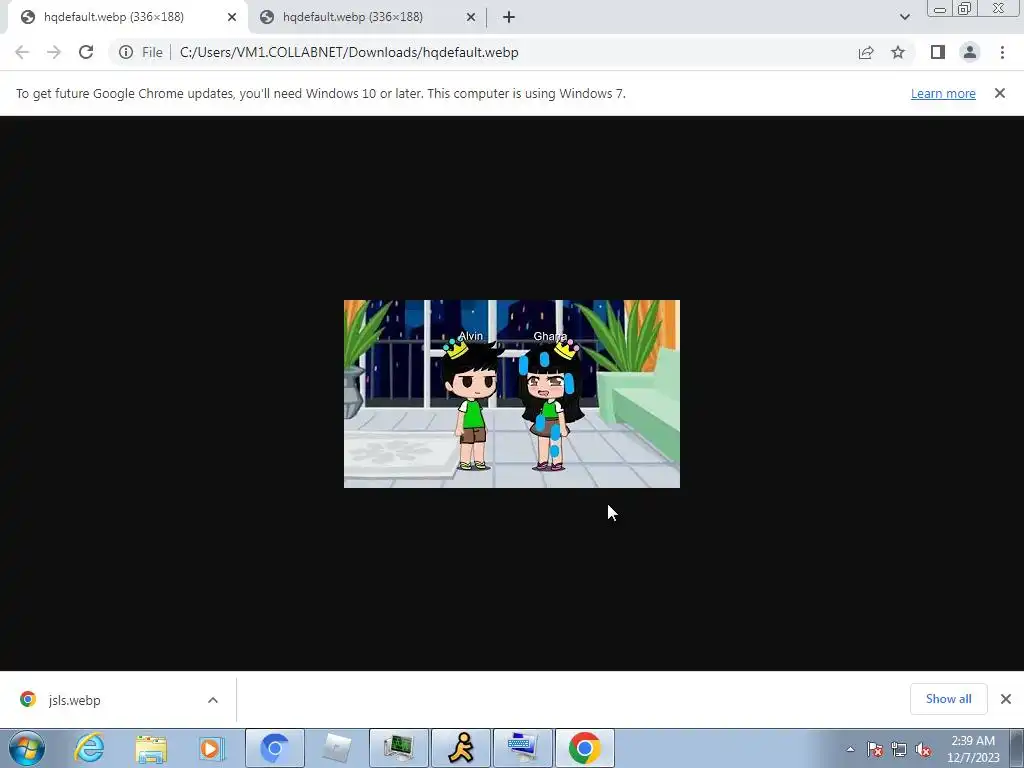View site information icon beside File
The width and height of the screenshot is (1024, 768).
[125, 52]
